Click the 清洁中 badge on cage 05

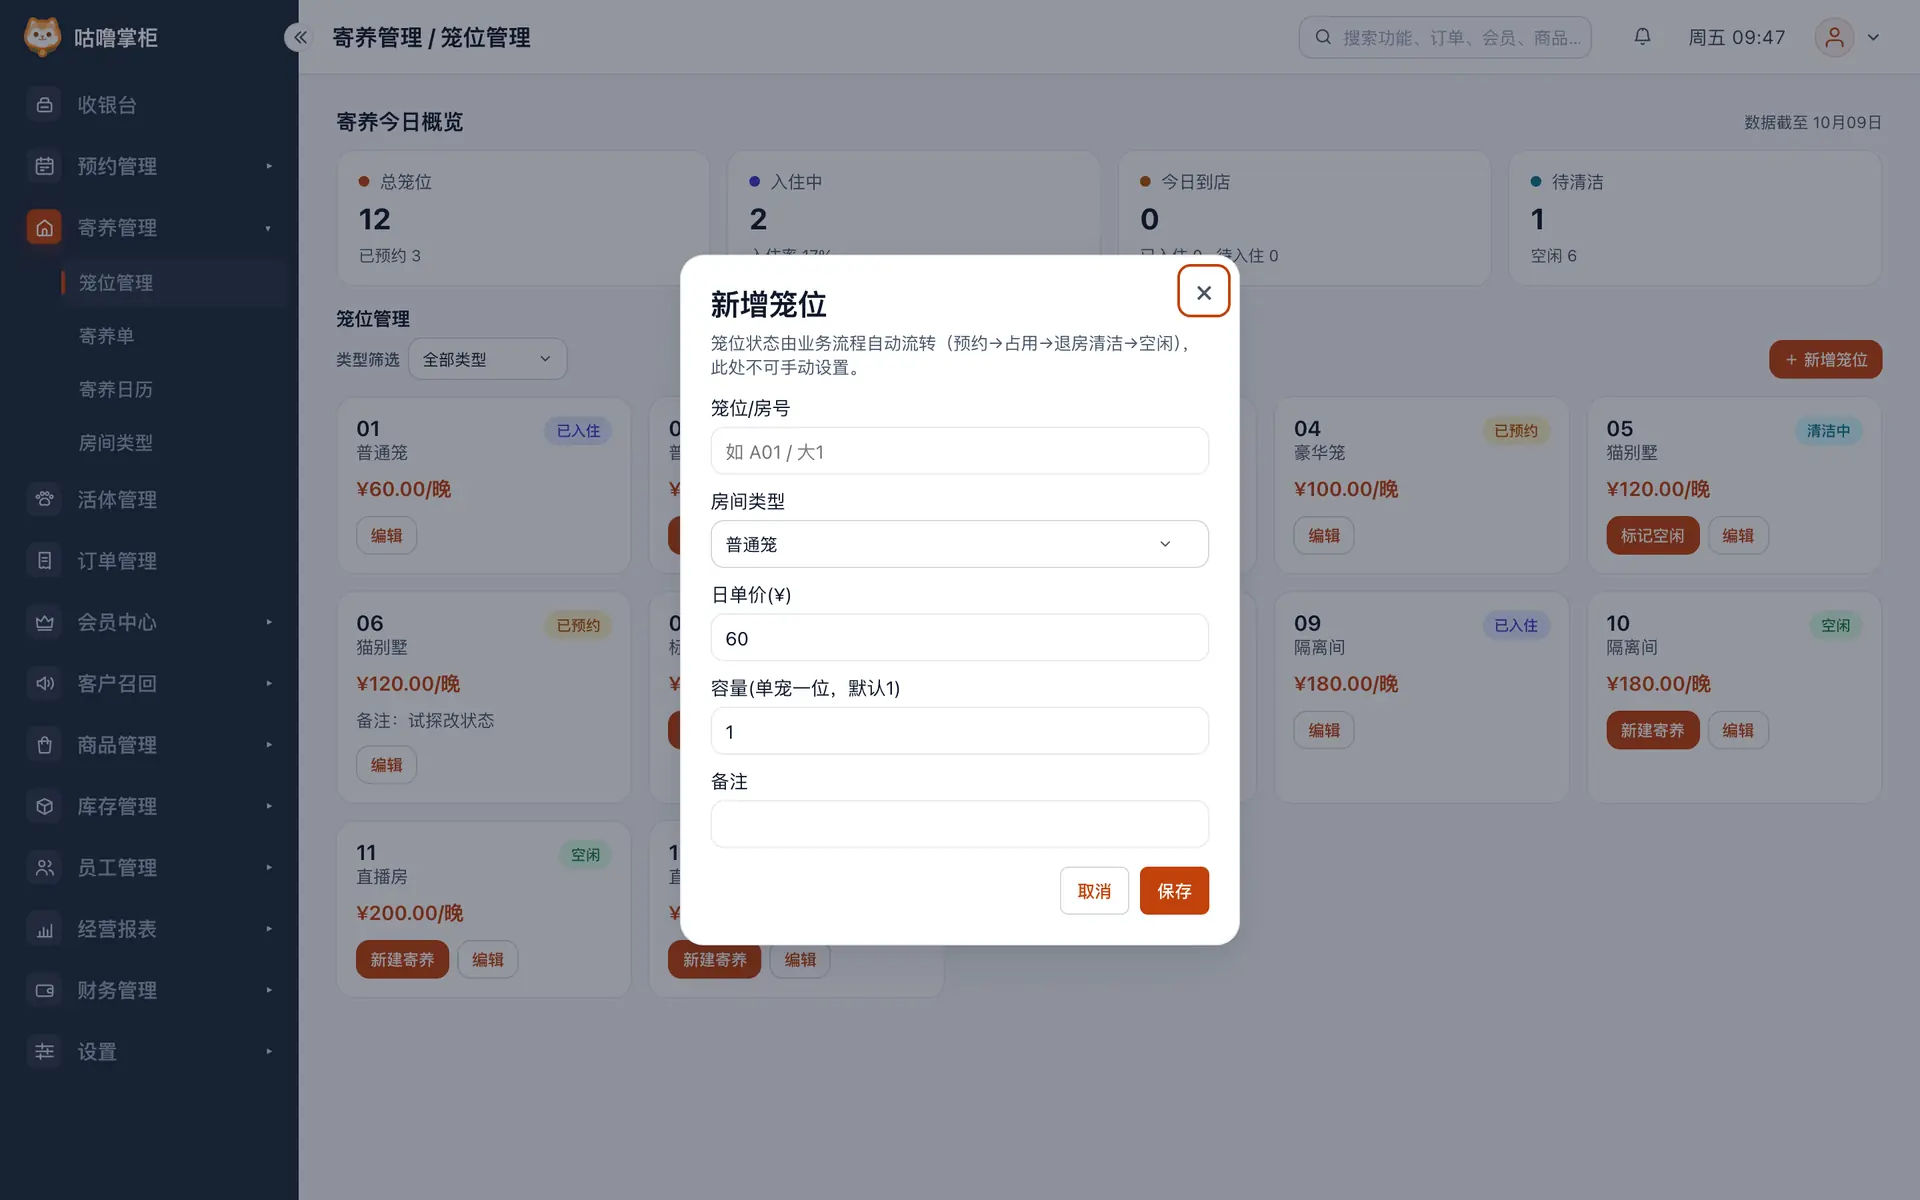(1828, 430)
